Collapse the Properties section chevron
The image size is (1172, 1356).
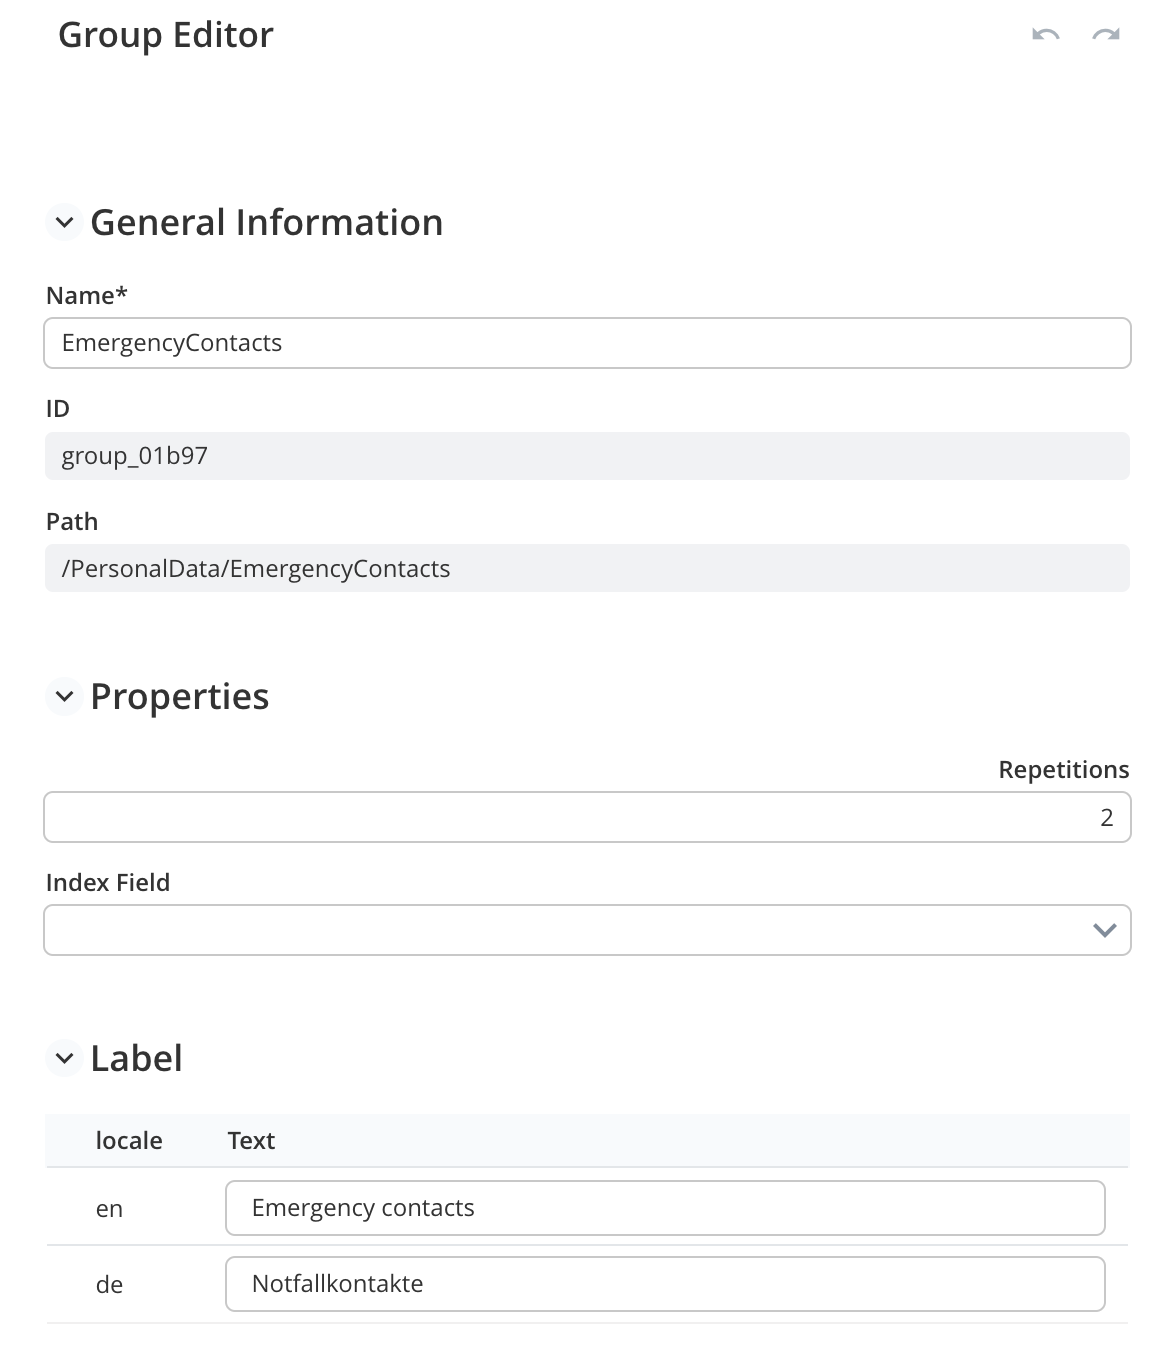click(64, 696)
